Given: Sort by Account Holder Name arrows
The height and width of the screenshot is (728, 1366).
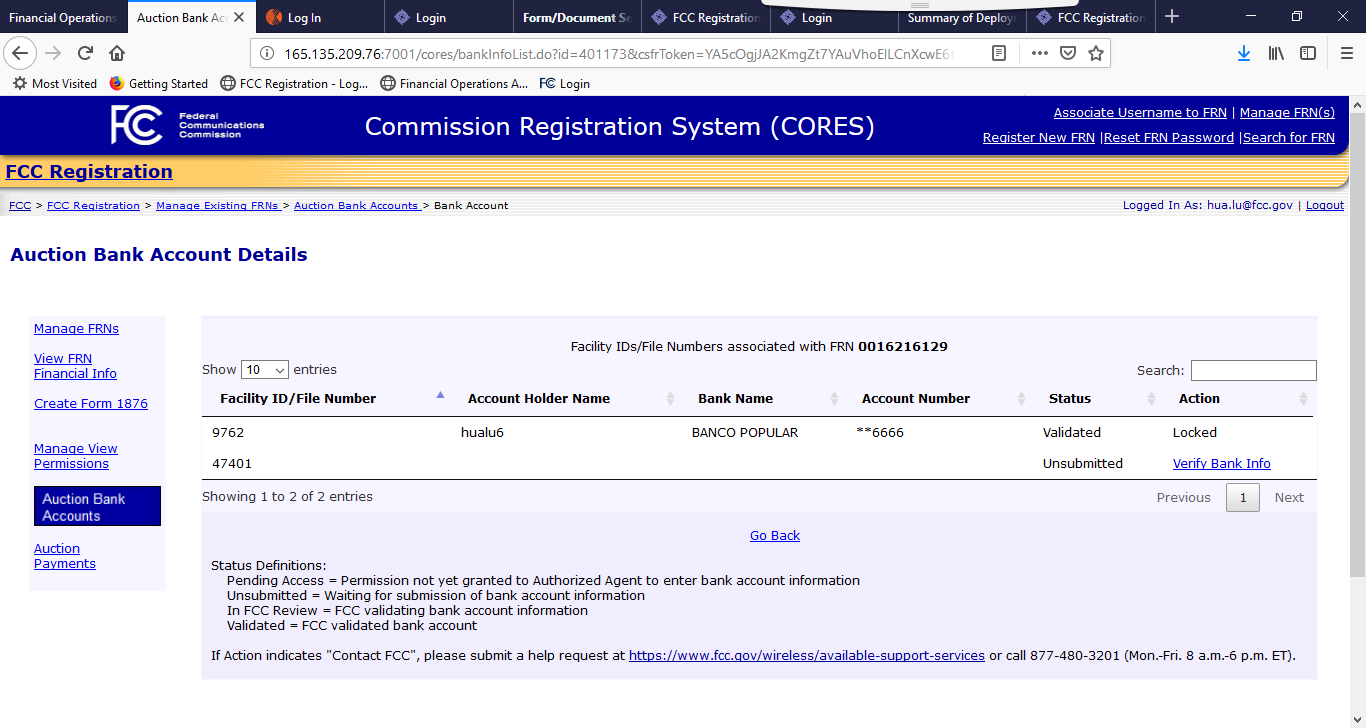Looking at the screenshot, I should pyautogui.click(x=670, y=399).
